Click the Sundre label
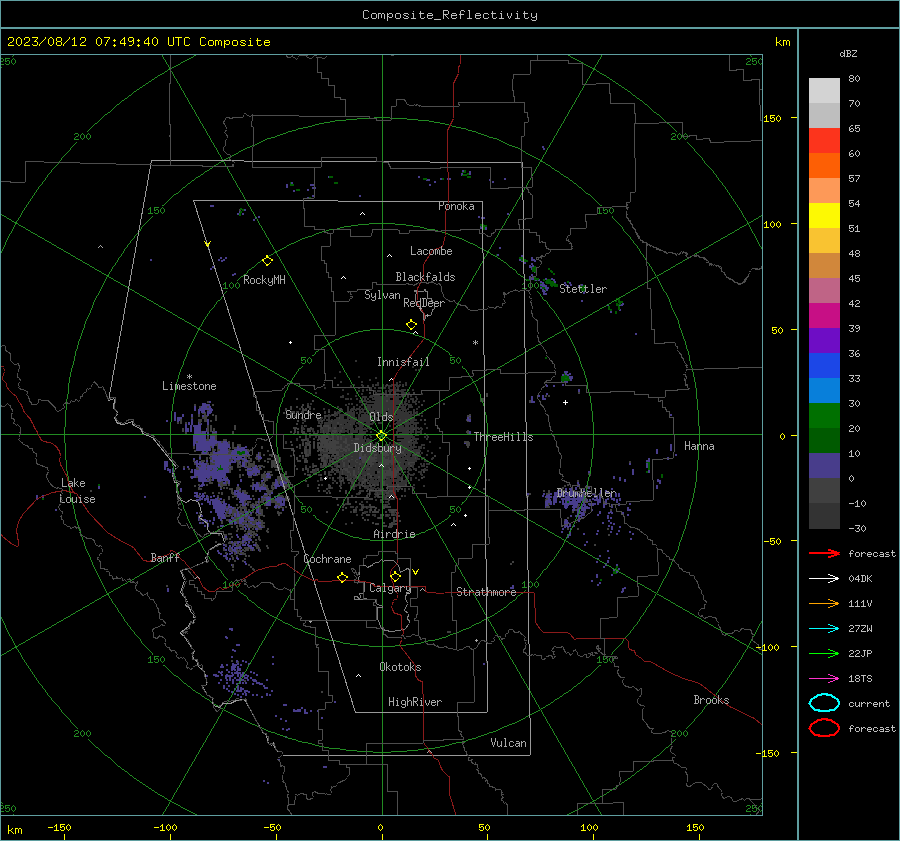900x841 pixels. [303, 414]
